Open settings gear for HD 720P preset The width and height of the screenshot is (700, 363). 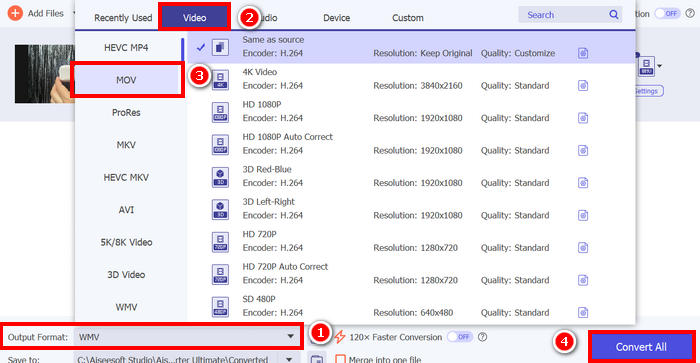583,247
